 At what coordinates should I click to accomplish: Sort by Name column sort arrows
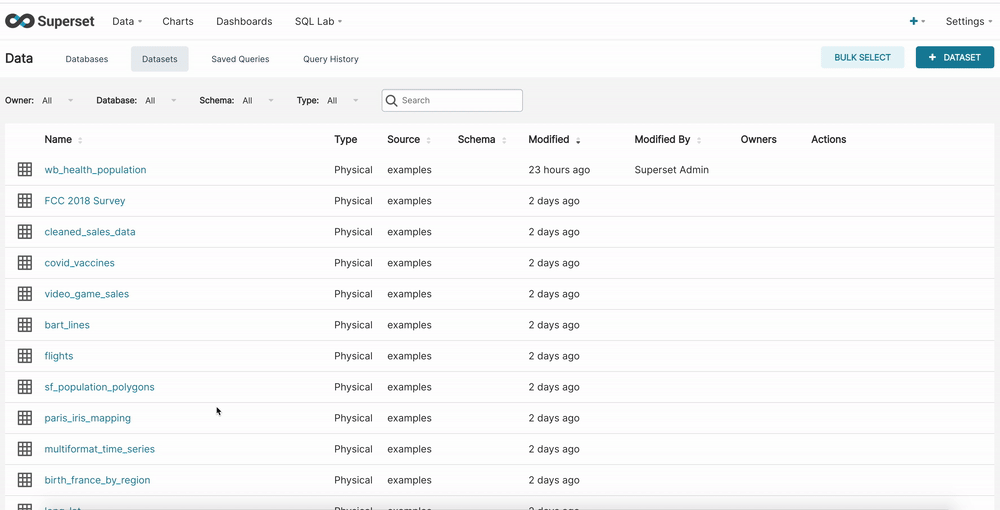point(80,140)
